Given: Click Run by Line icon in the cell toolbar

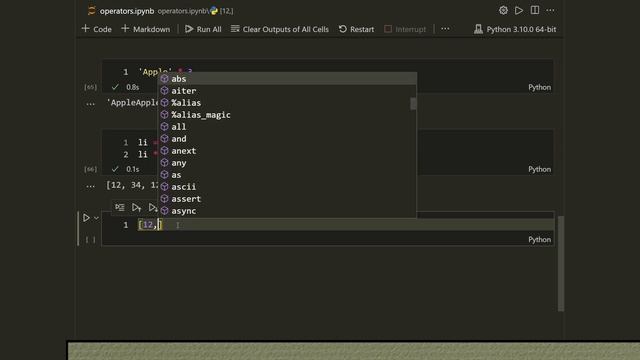Looking at the screenshot, I should pyautogui.click(x=120, y=207).
